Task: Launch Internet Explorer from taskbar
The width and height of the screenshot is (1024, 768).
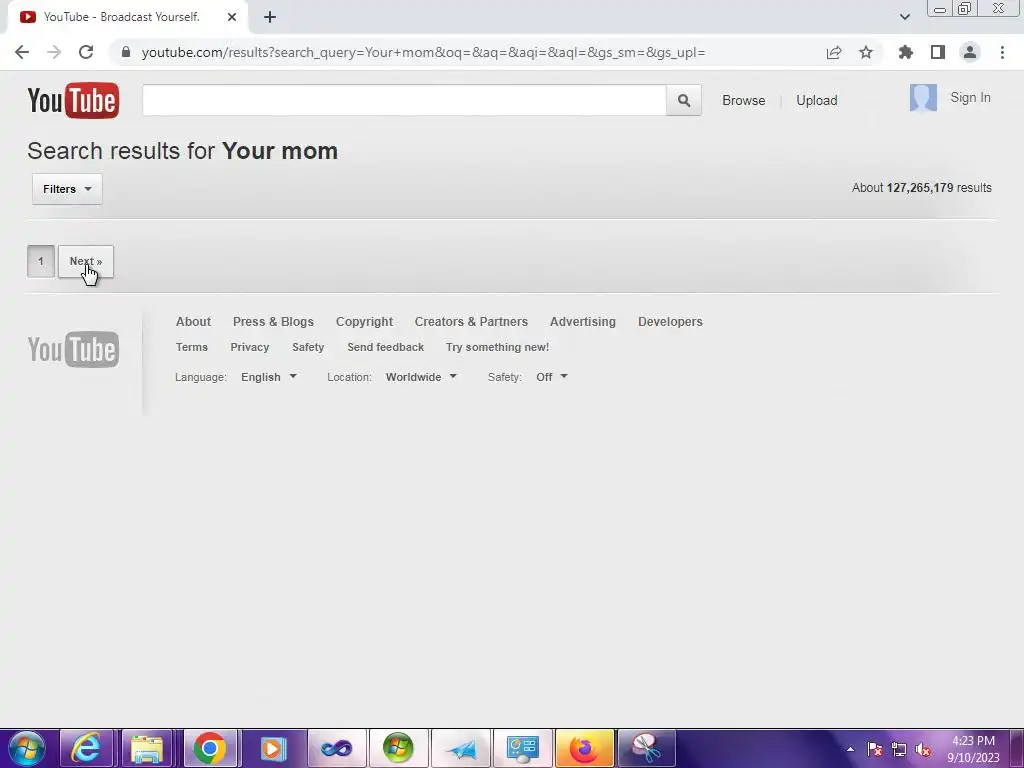Action: tap(86, 748)
